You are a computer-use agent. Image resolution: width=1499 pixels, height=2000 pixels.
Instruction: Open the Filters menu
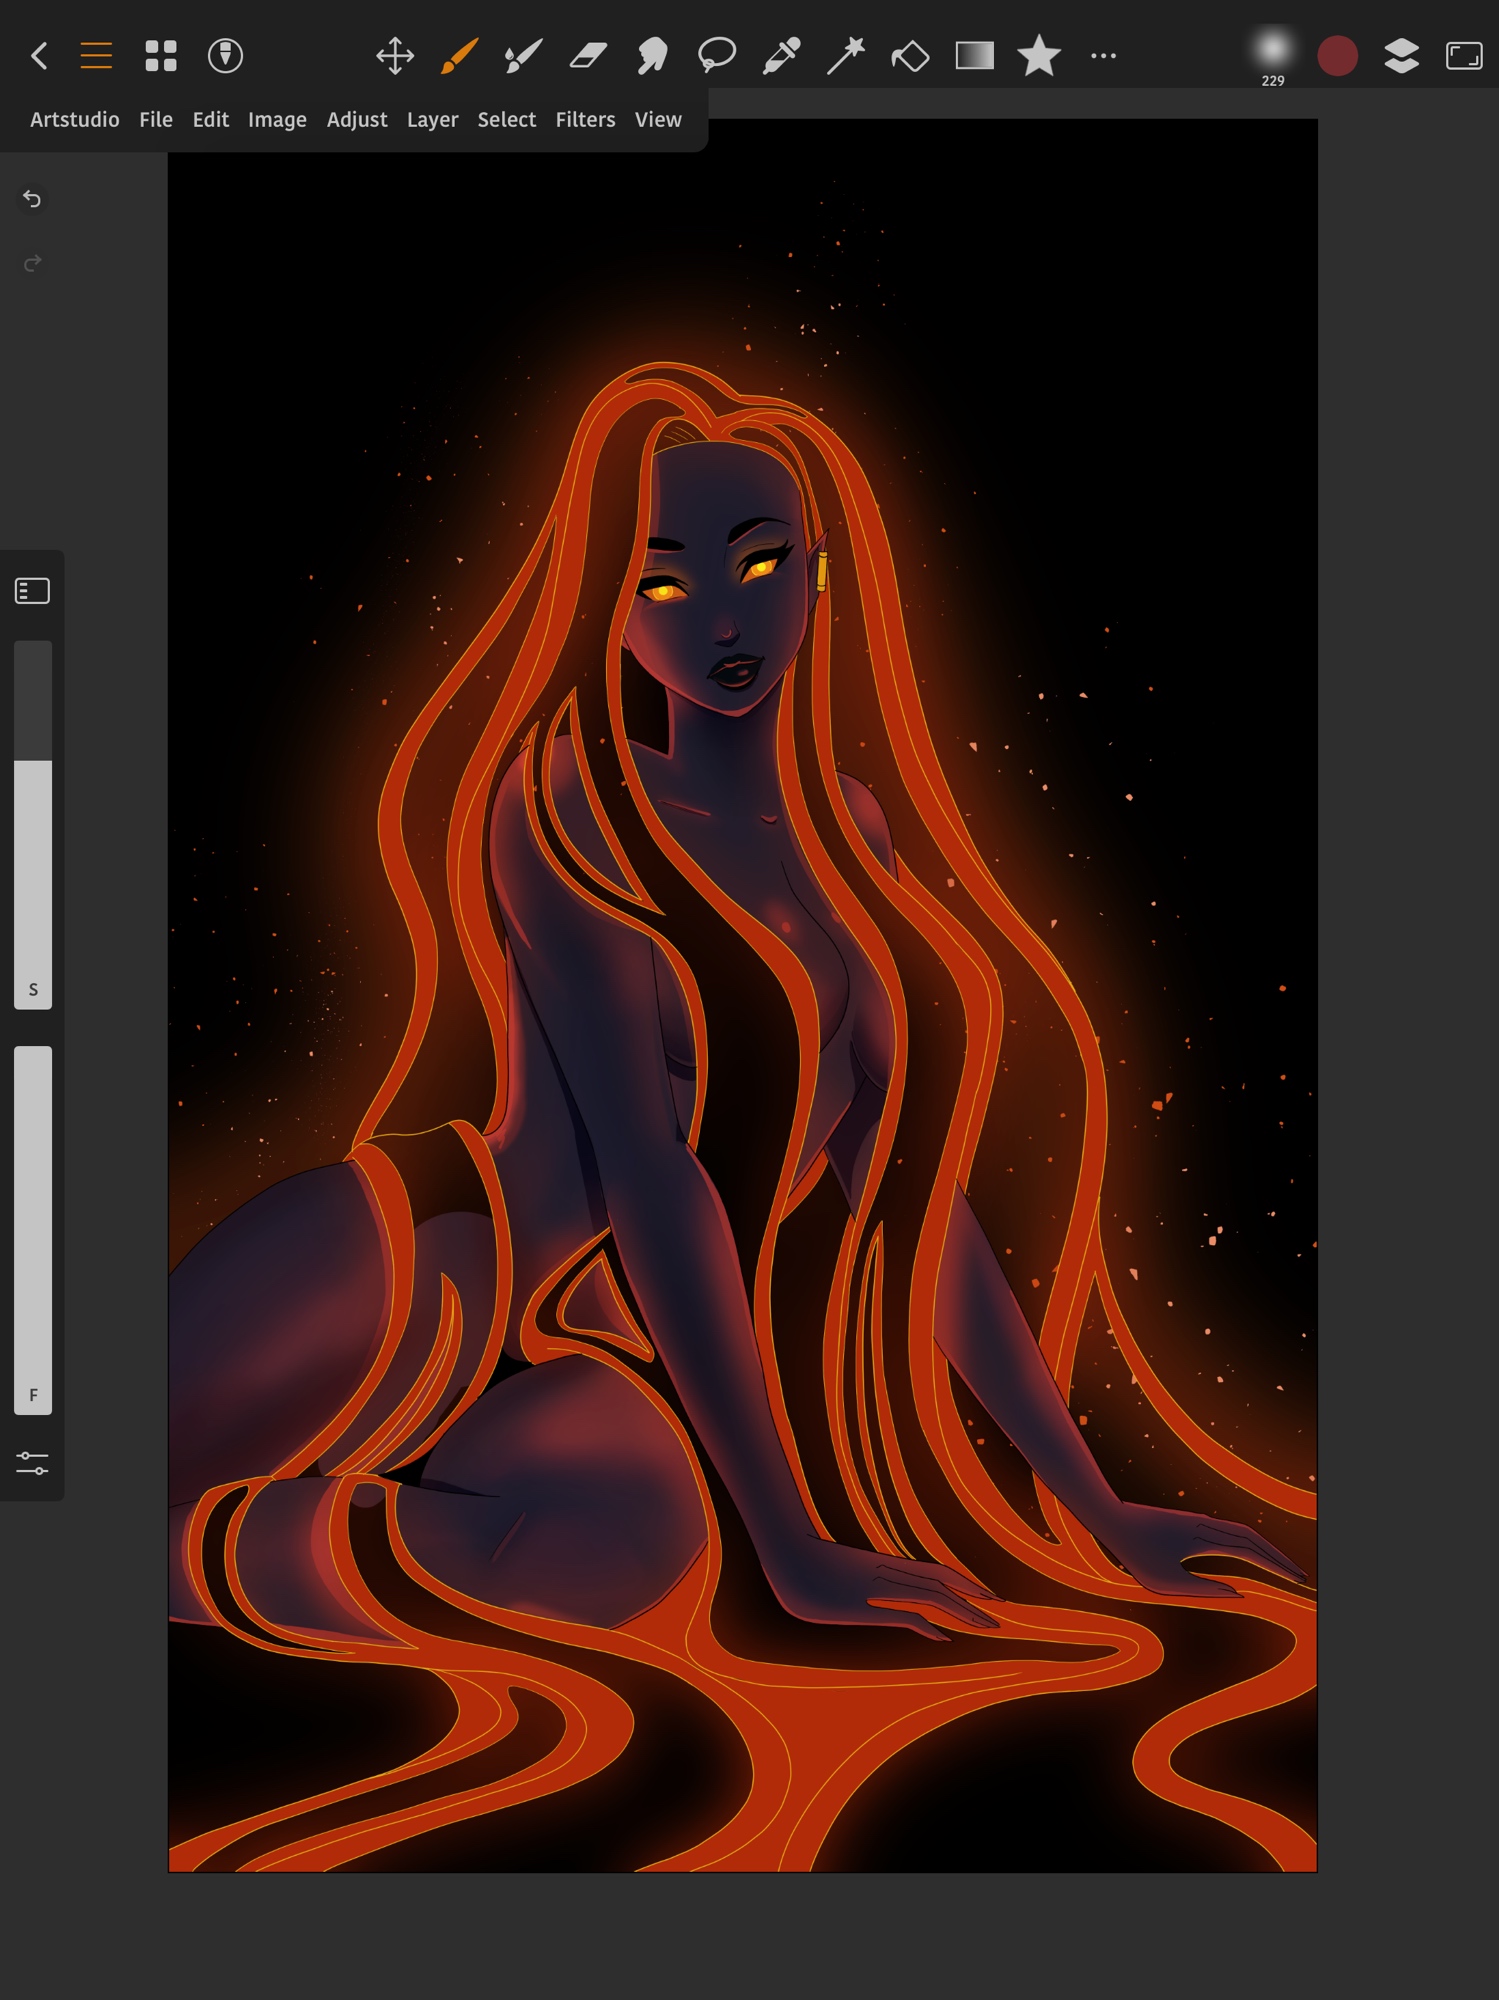click(585, 120)
